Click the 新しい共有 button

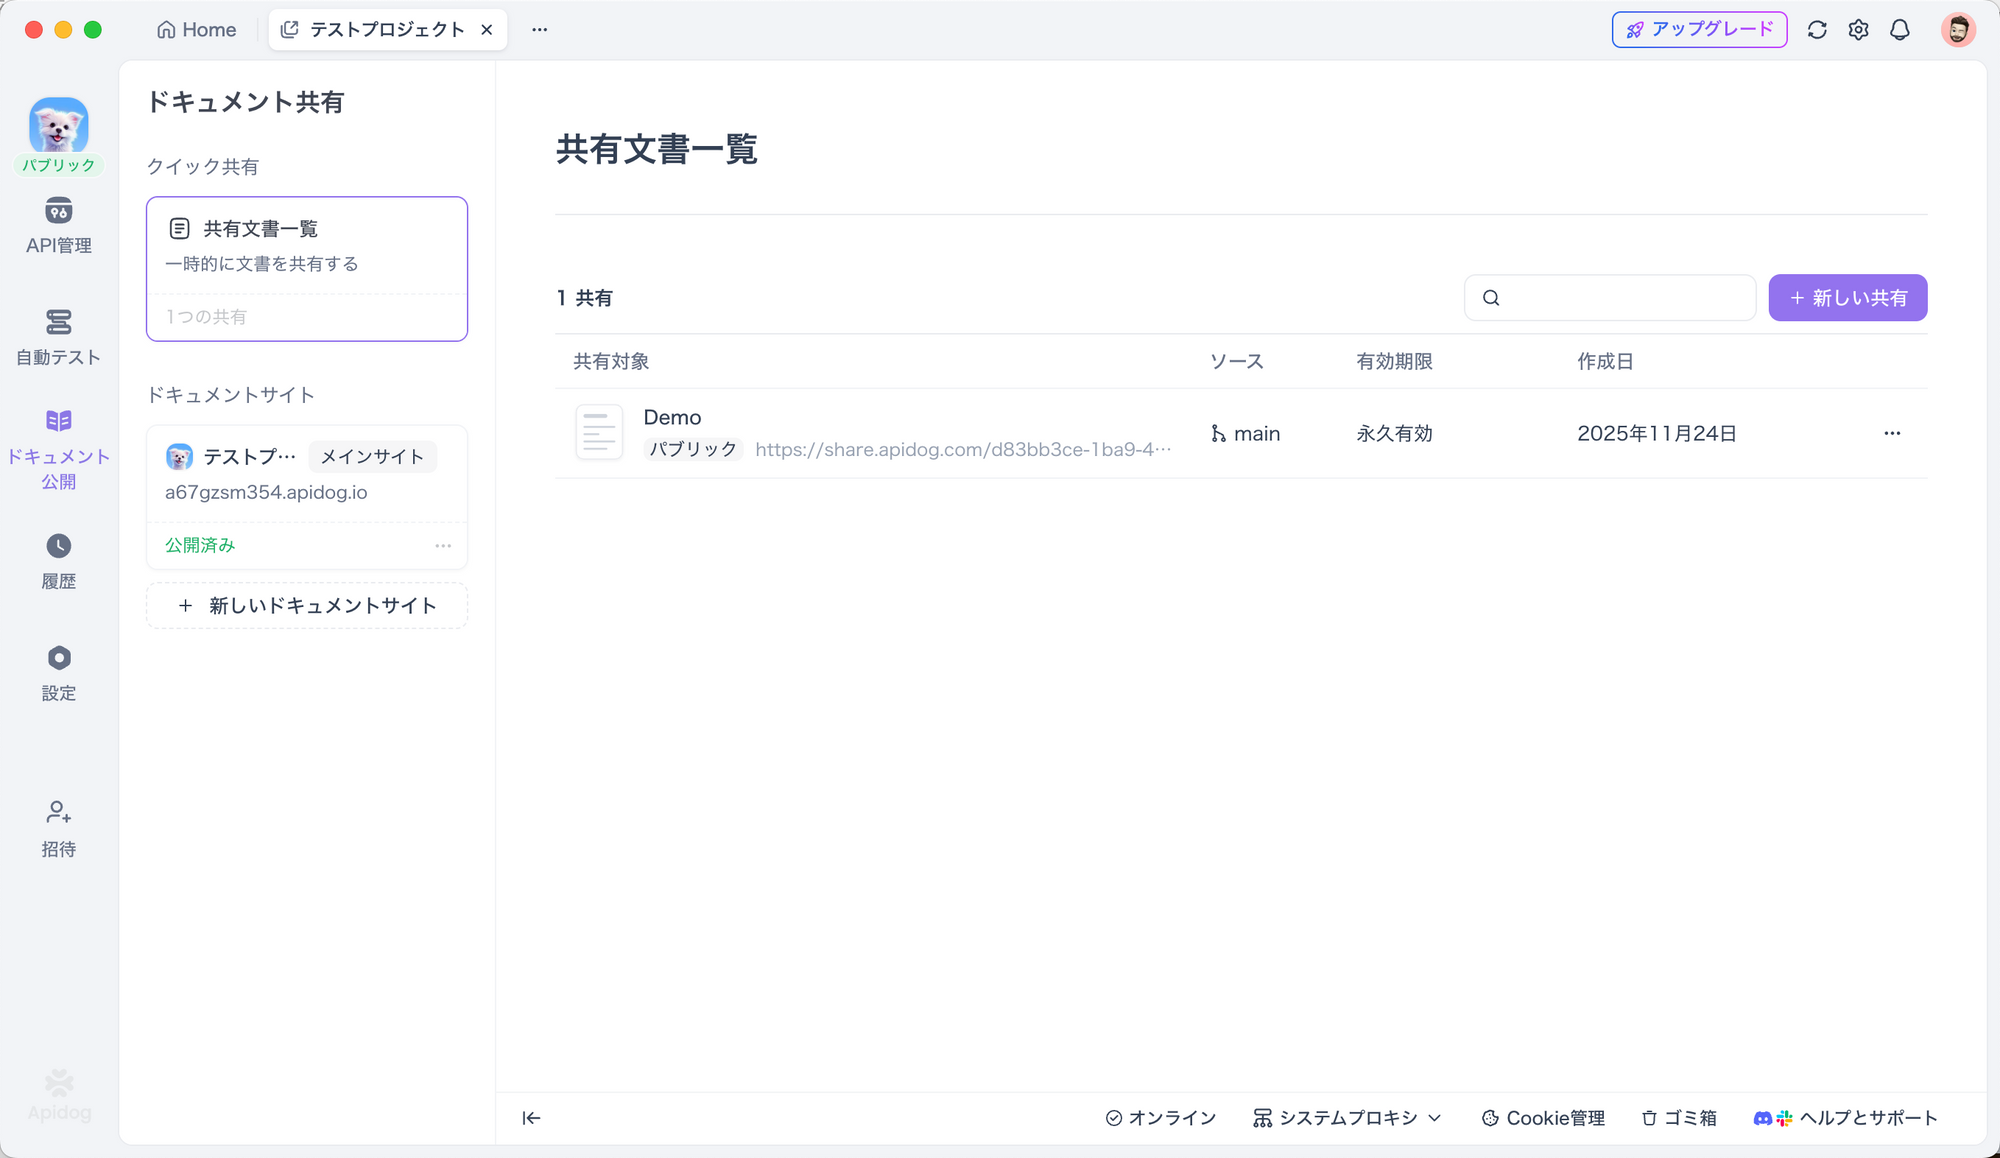[x=1847, y=298]
